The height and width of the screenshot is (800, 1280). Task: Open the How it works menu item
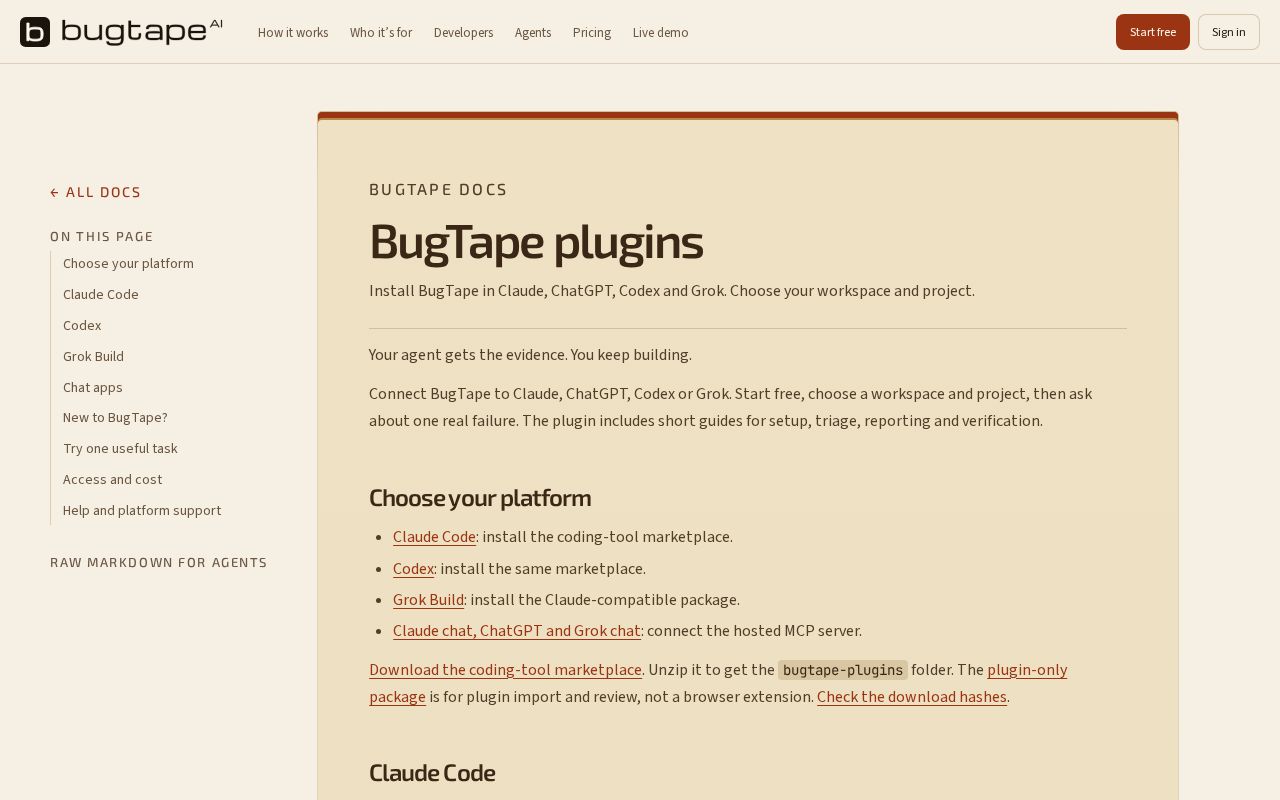pyautogui.click(x=293, y=32)
